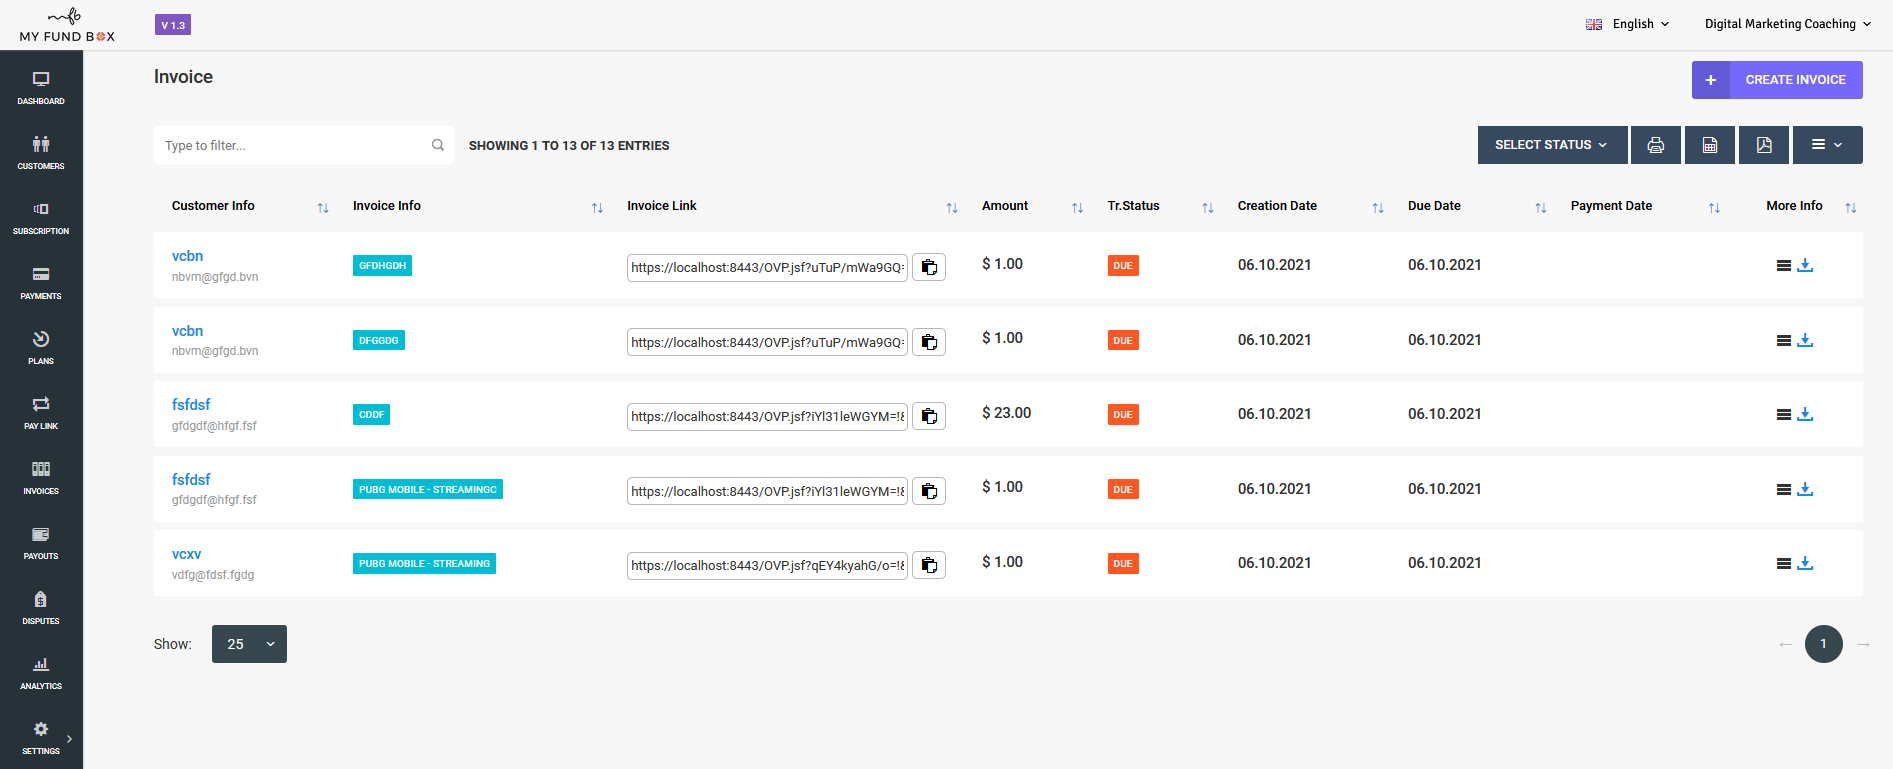Image resolution: width=1893 pixels, height=769 pixels.
Task: Copy invoice link for GFDHGDH invoice
Action: (x=929, y=267)
